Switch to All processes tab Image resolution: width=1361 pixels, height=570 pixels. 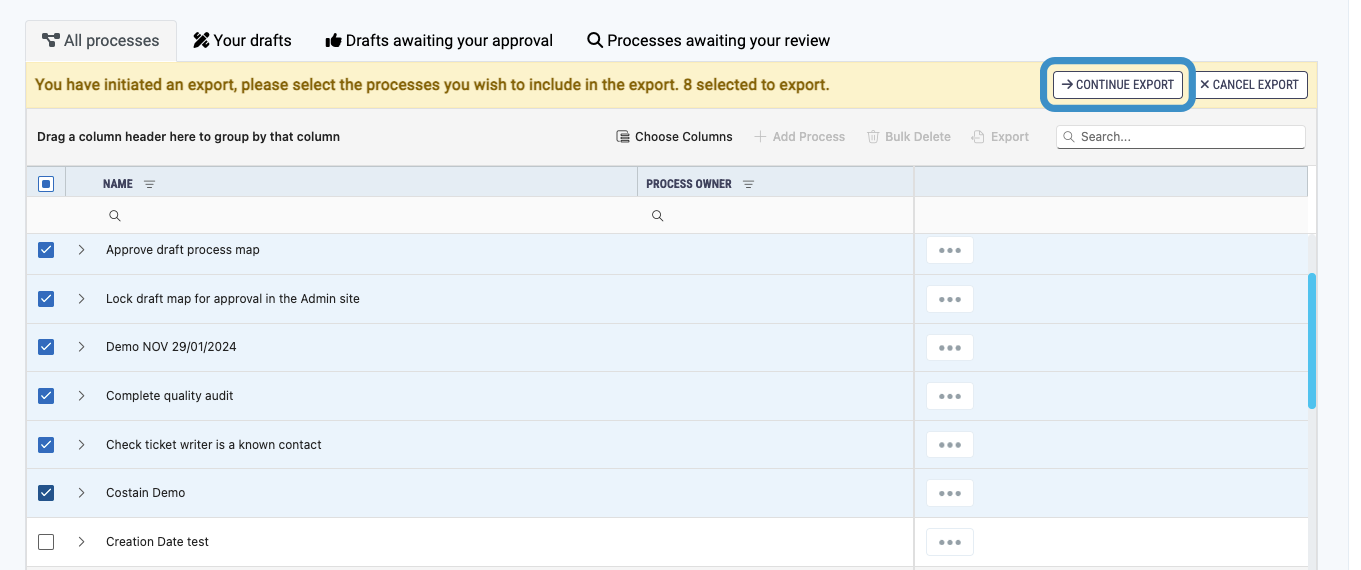pyautogui.click(x=101, y=41)
